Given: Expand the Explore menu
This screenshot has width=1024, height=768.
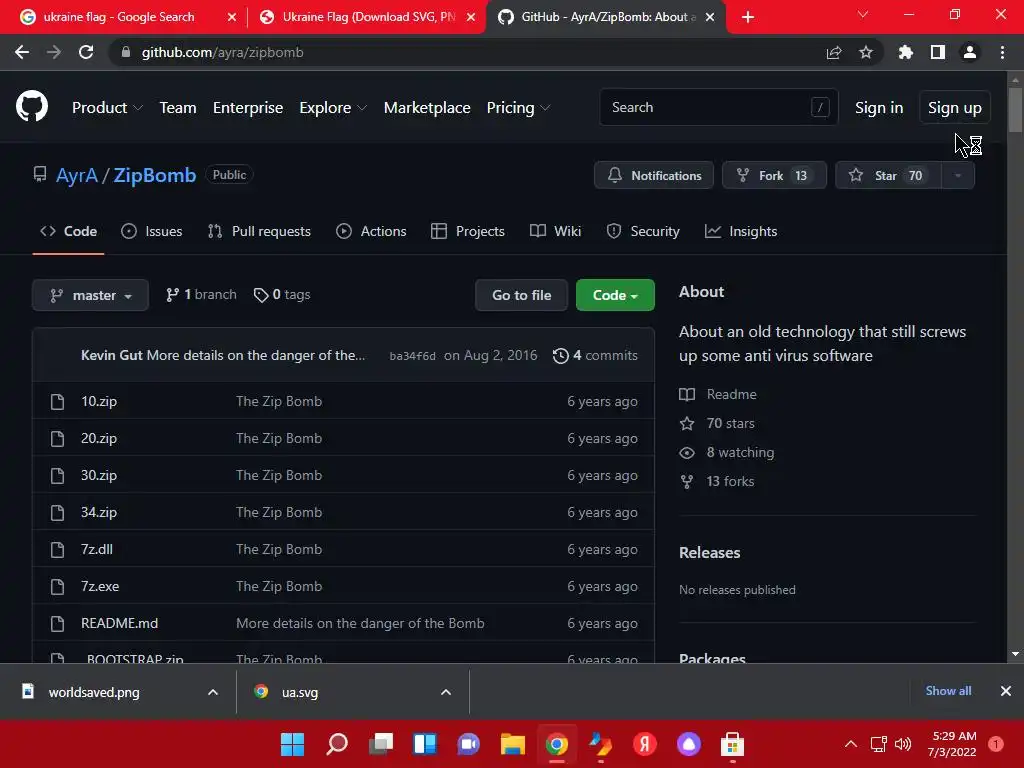Looking at the screenshot, I should click(333, 108).
